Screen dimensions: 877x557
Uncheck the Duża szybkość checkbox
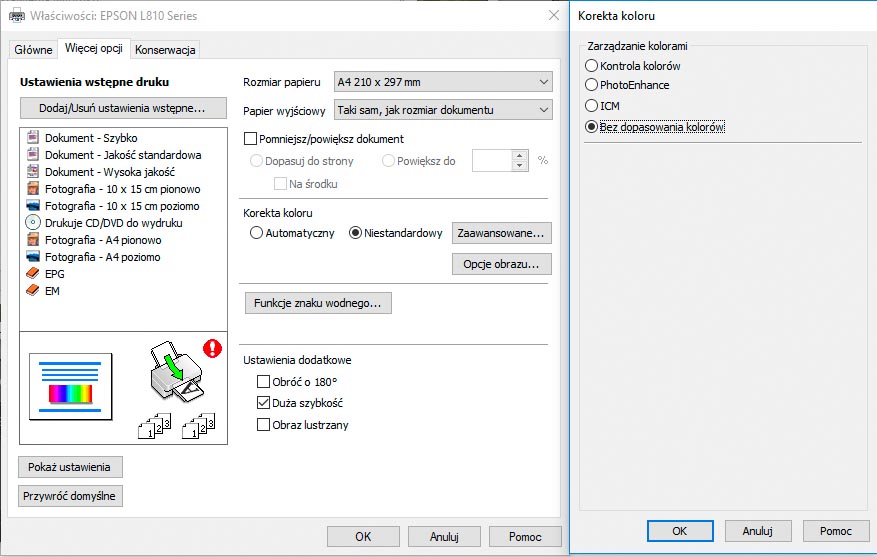(263, 403)
